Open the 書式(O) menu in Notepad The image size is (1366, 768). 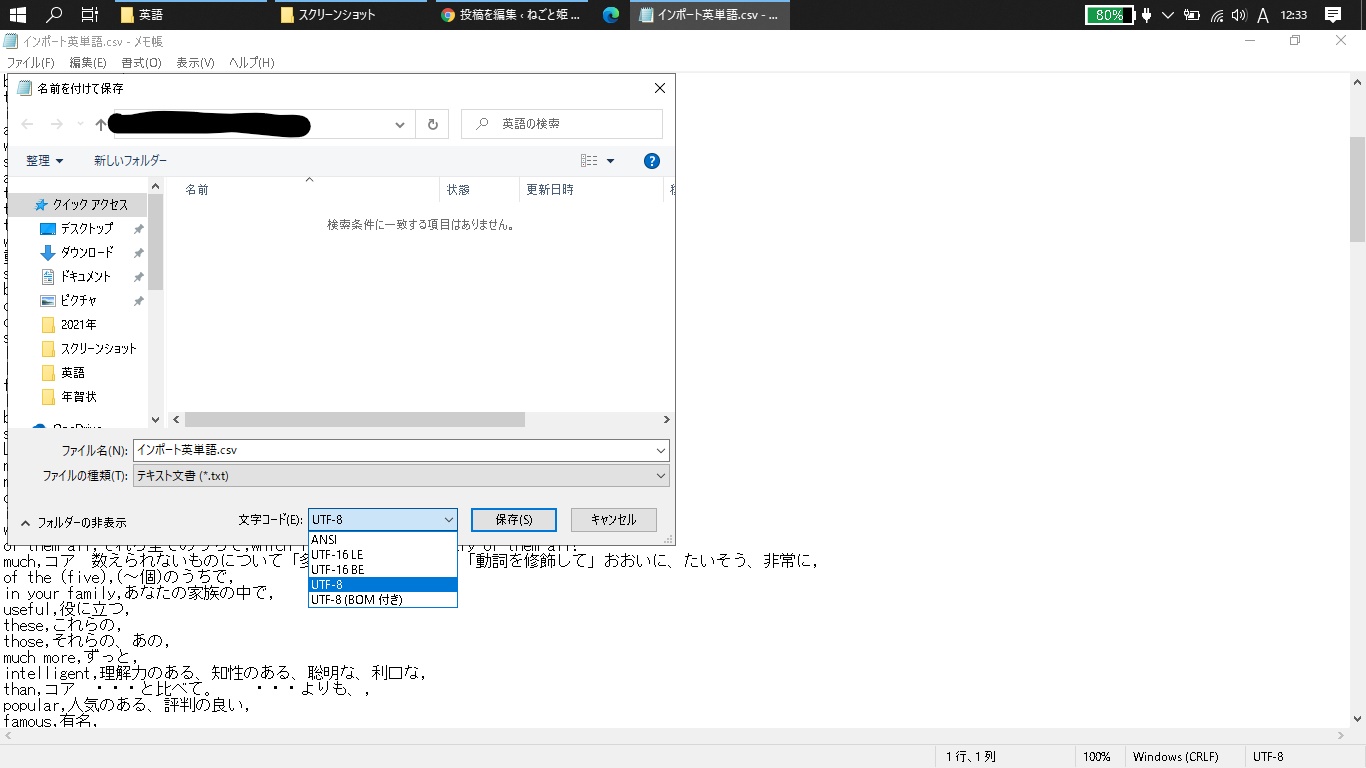[141, 63]
